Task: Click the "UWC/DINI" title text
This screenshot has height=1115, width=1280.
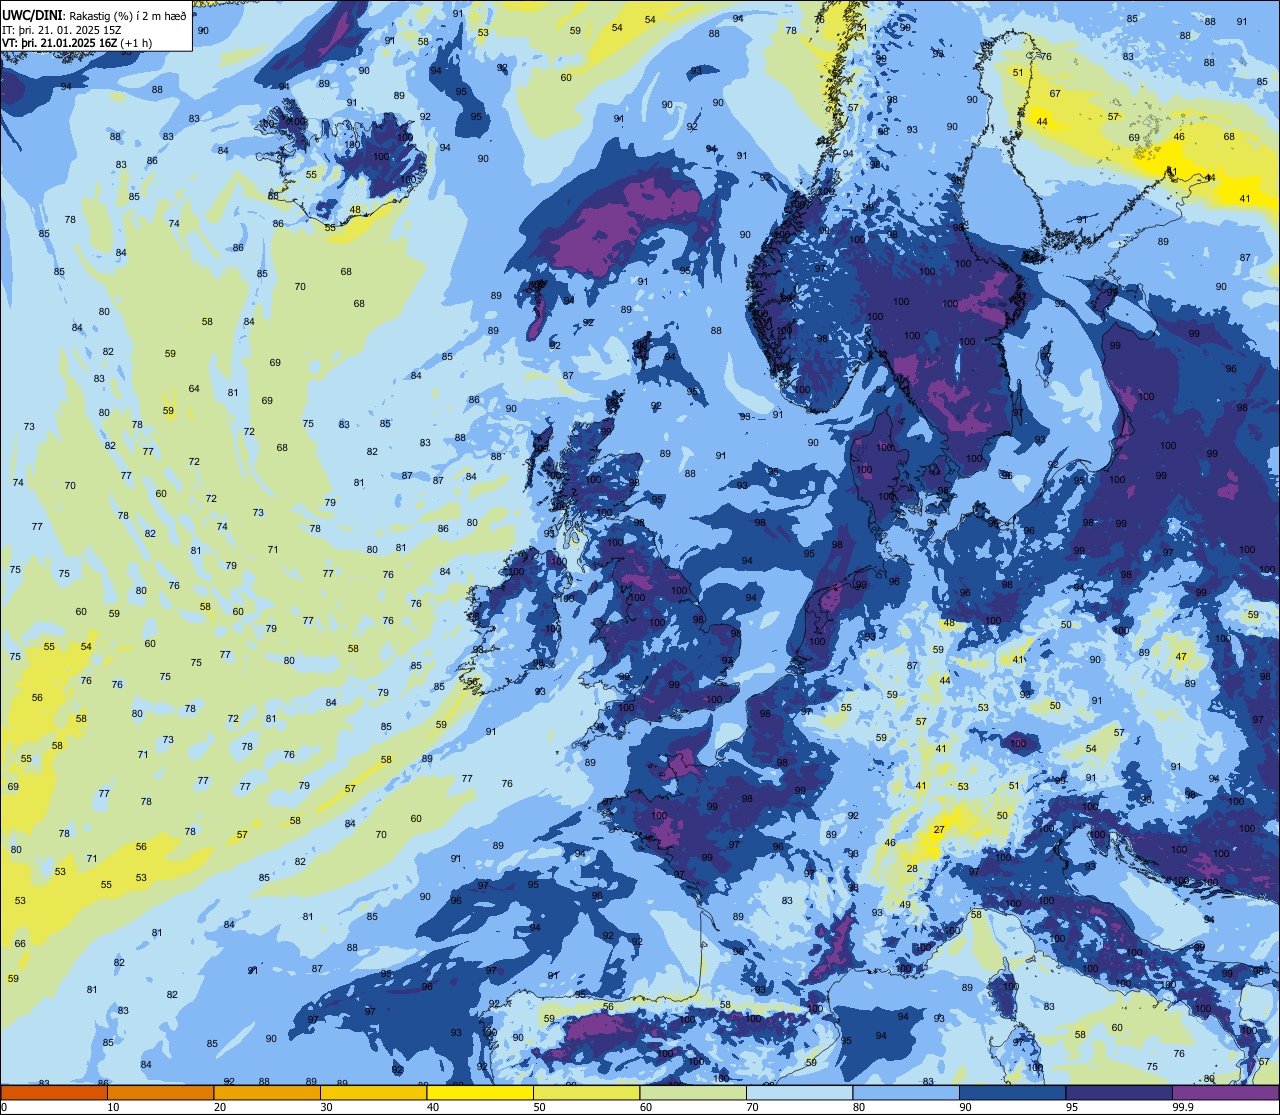Action: click(x=32, y=16)
